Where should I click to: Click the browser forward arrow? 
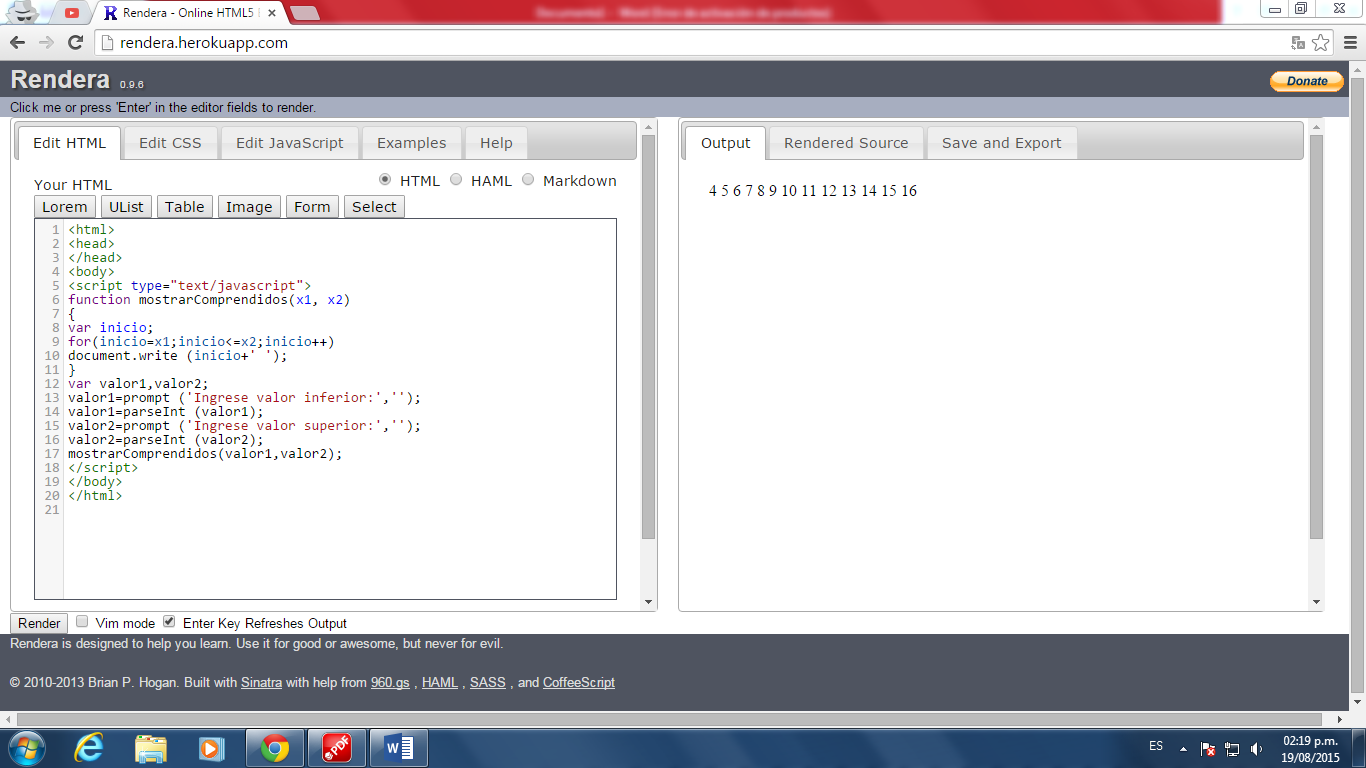pos(46,42)
